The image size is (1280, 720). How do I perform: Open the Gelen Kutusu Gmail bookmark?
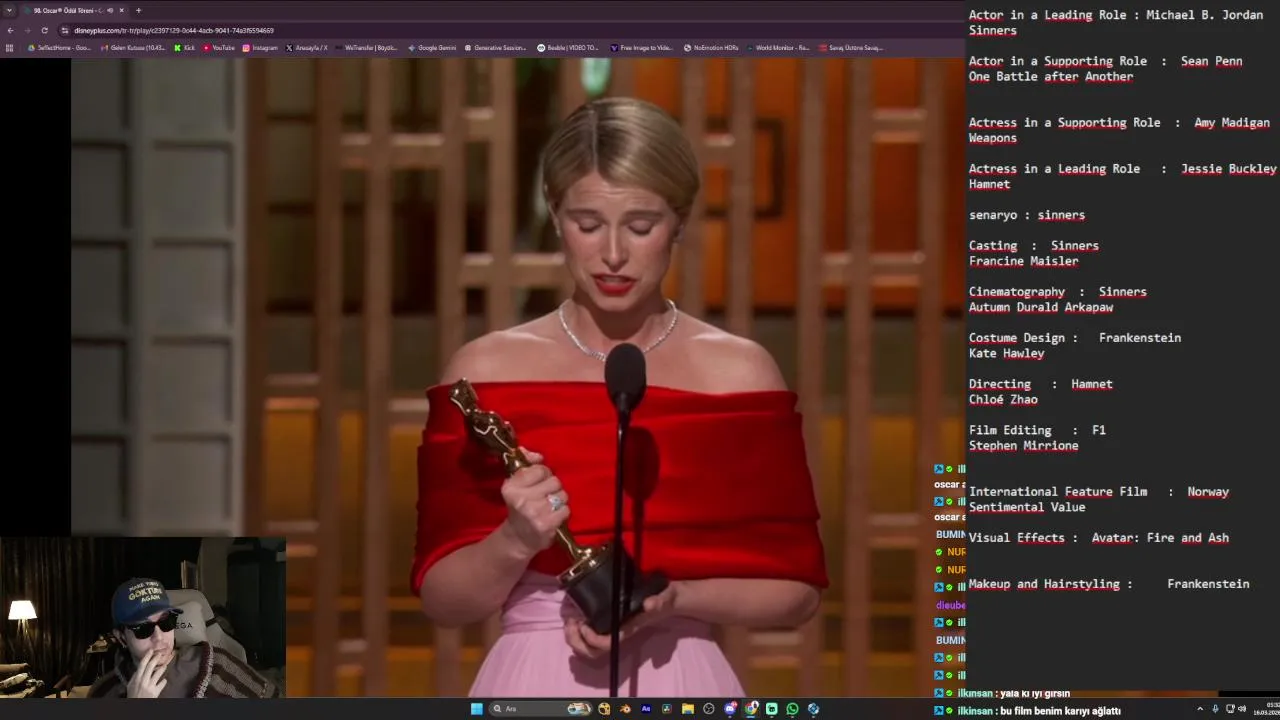133,47
